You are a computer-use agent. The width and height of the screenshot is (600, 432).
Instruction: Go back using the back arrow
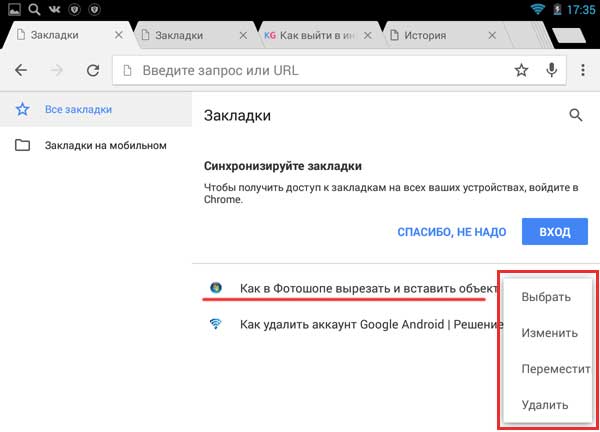point(21,71)
